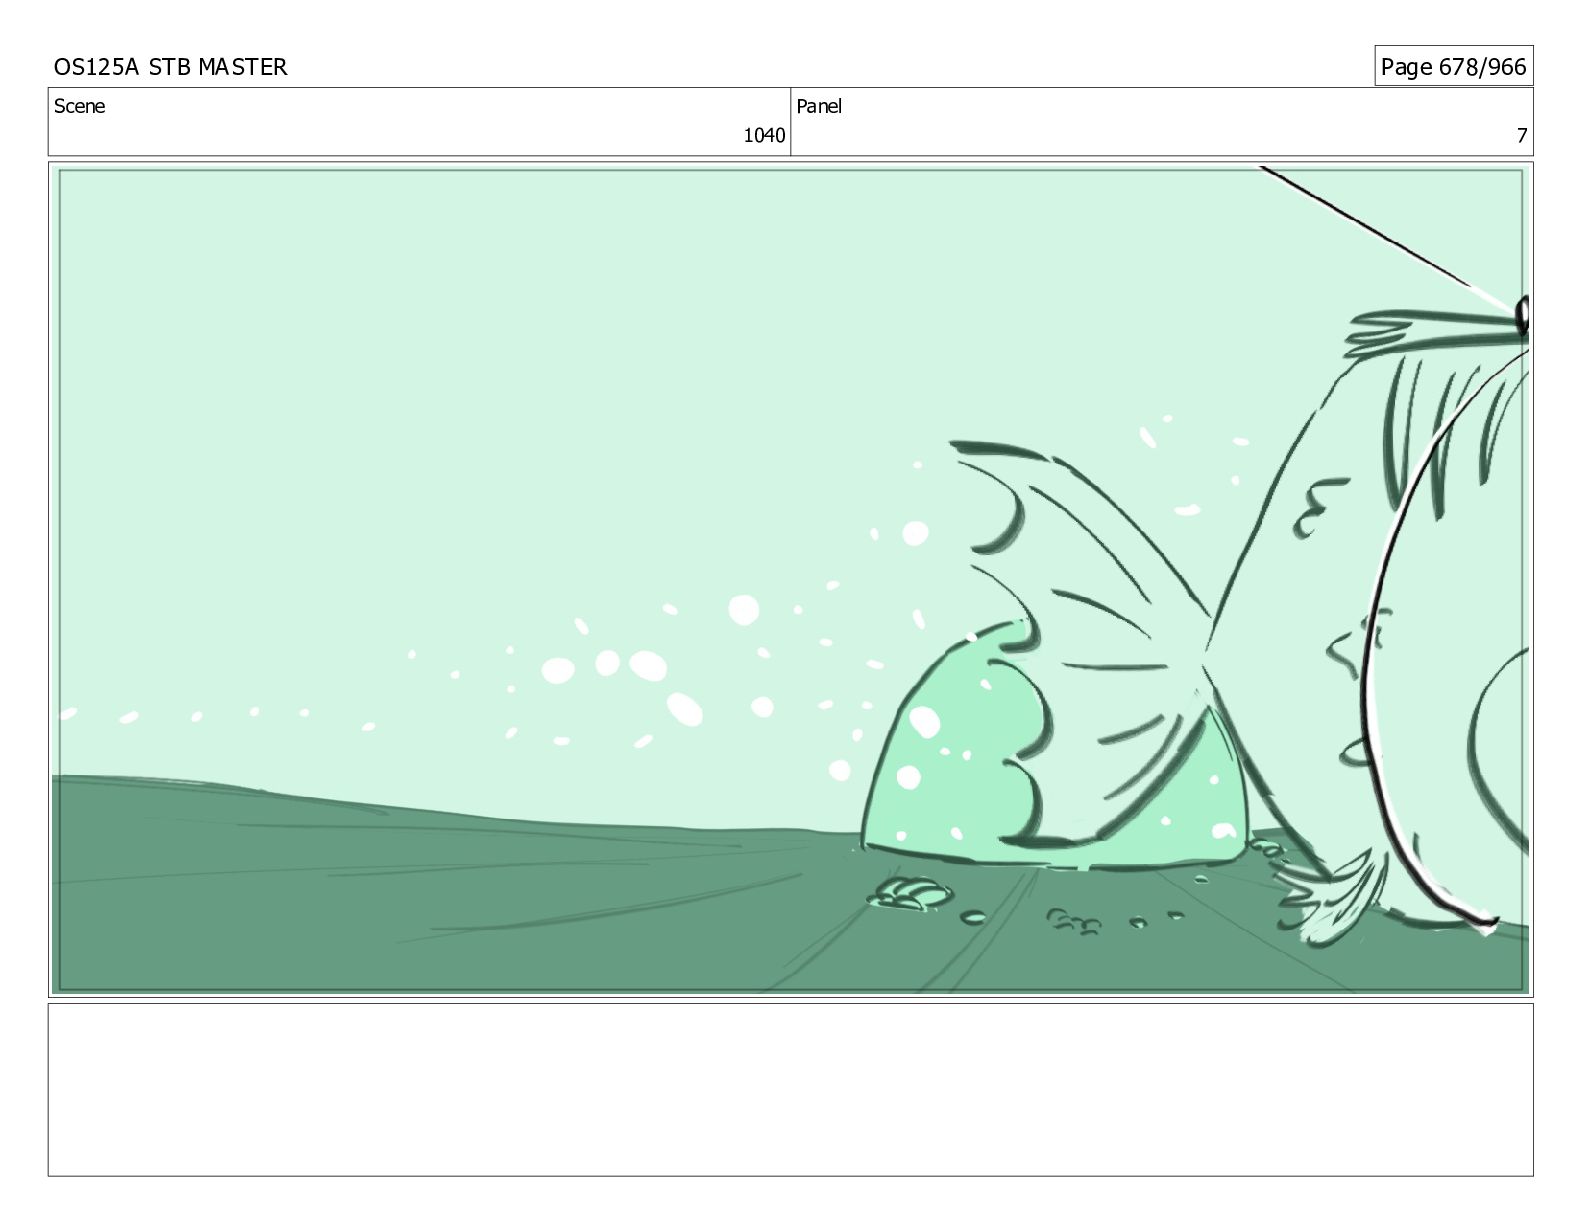Viewport: 1584px width, 1224px height.
Task: Click the scene number '1040'
Action: [x=764, y=136]
